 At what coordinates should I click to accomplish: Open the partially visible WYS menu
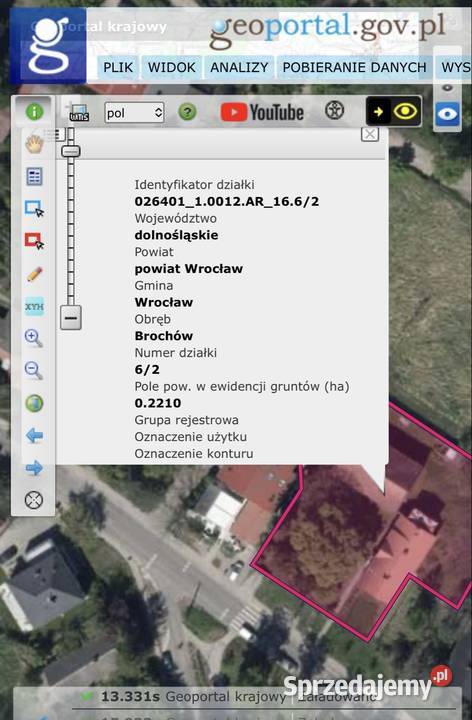pos(454,68)
